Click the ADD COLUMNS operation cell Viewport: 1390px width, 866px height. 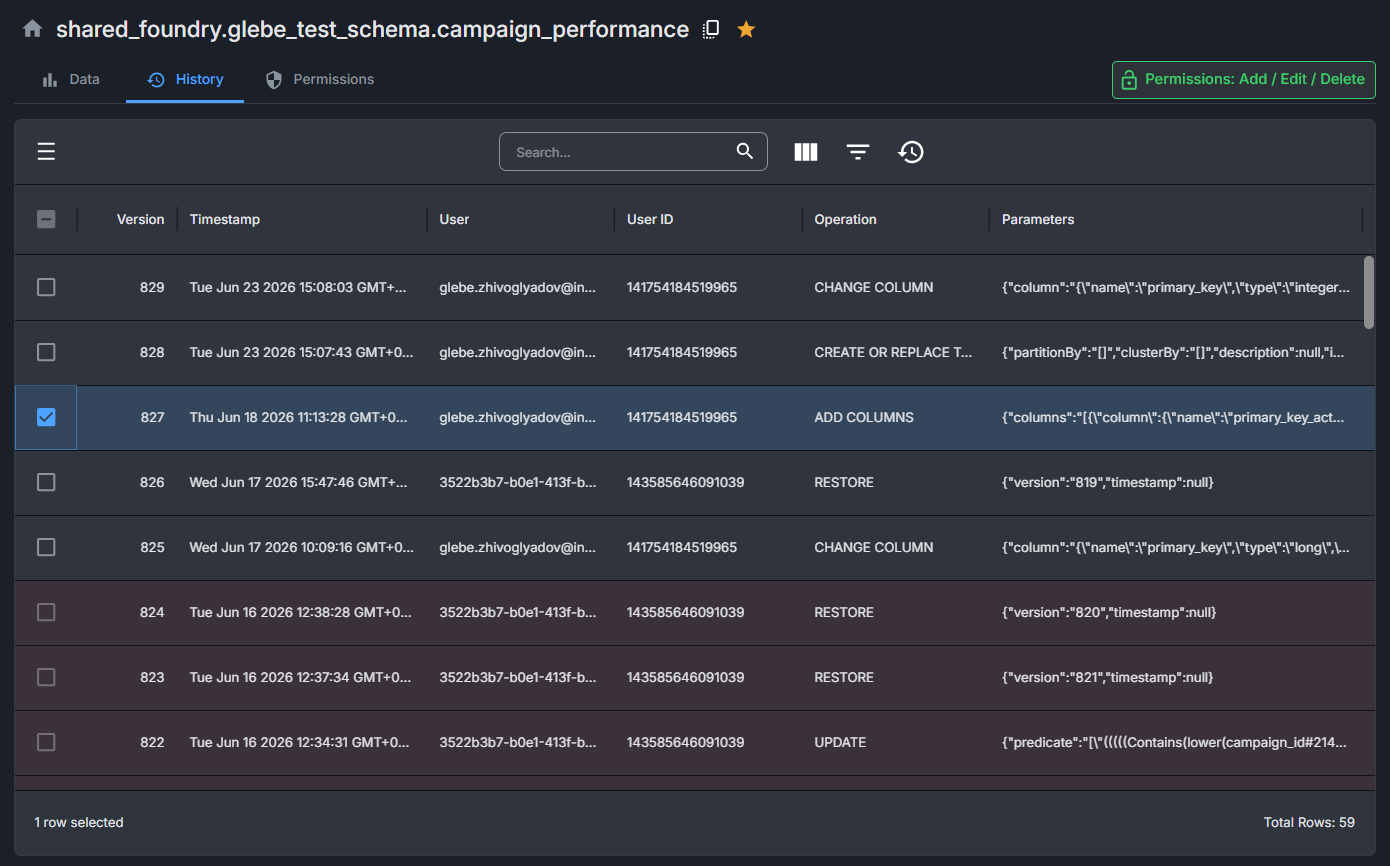click(x=864, y=417)
